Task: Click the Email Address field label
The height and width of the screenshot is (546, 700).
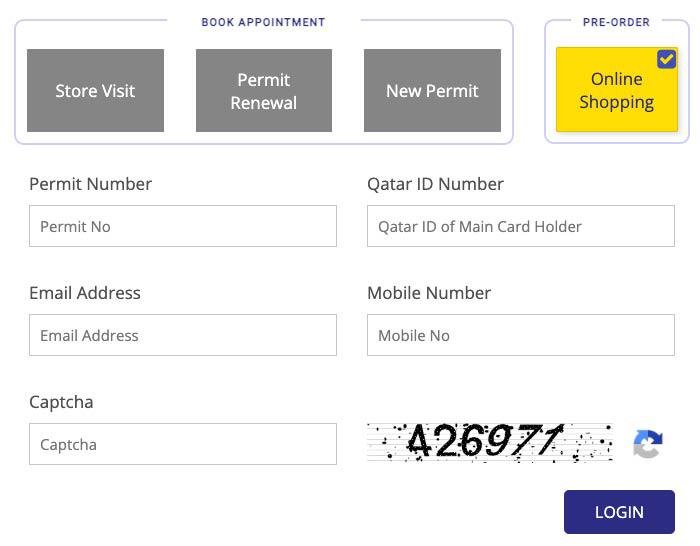Action: pyautogui.click(x=85, y=293)
